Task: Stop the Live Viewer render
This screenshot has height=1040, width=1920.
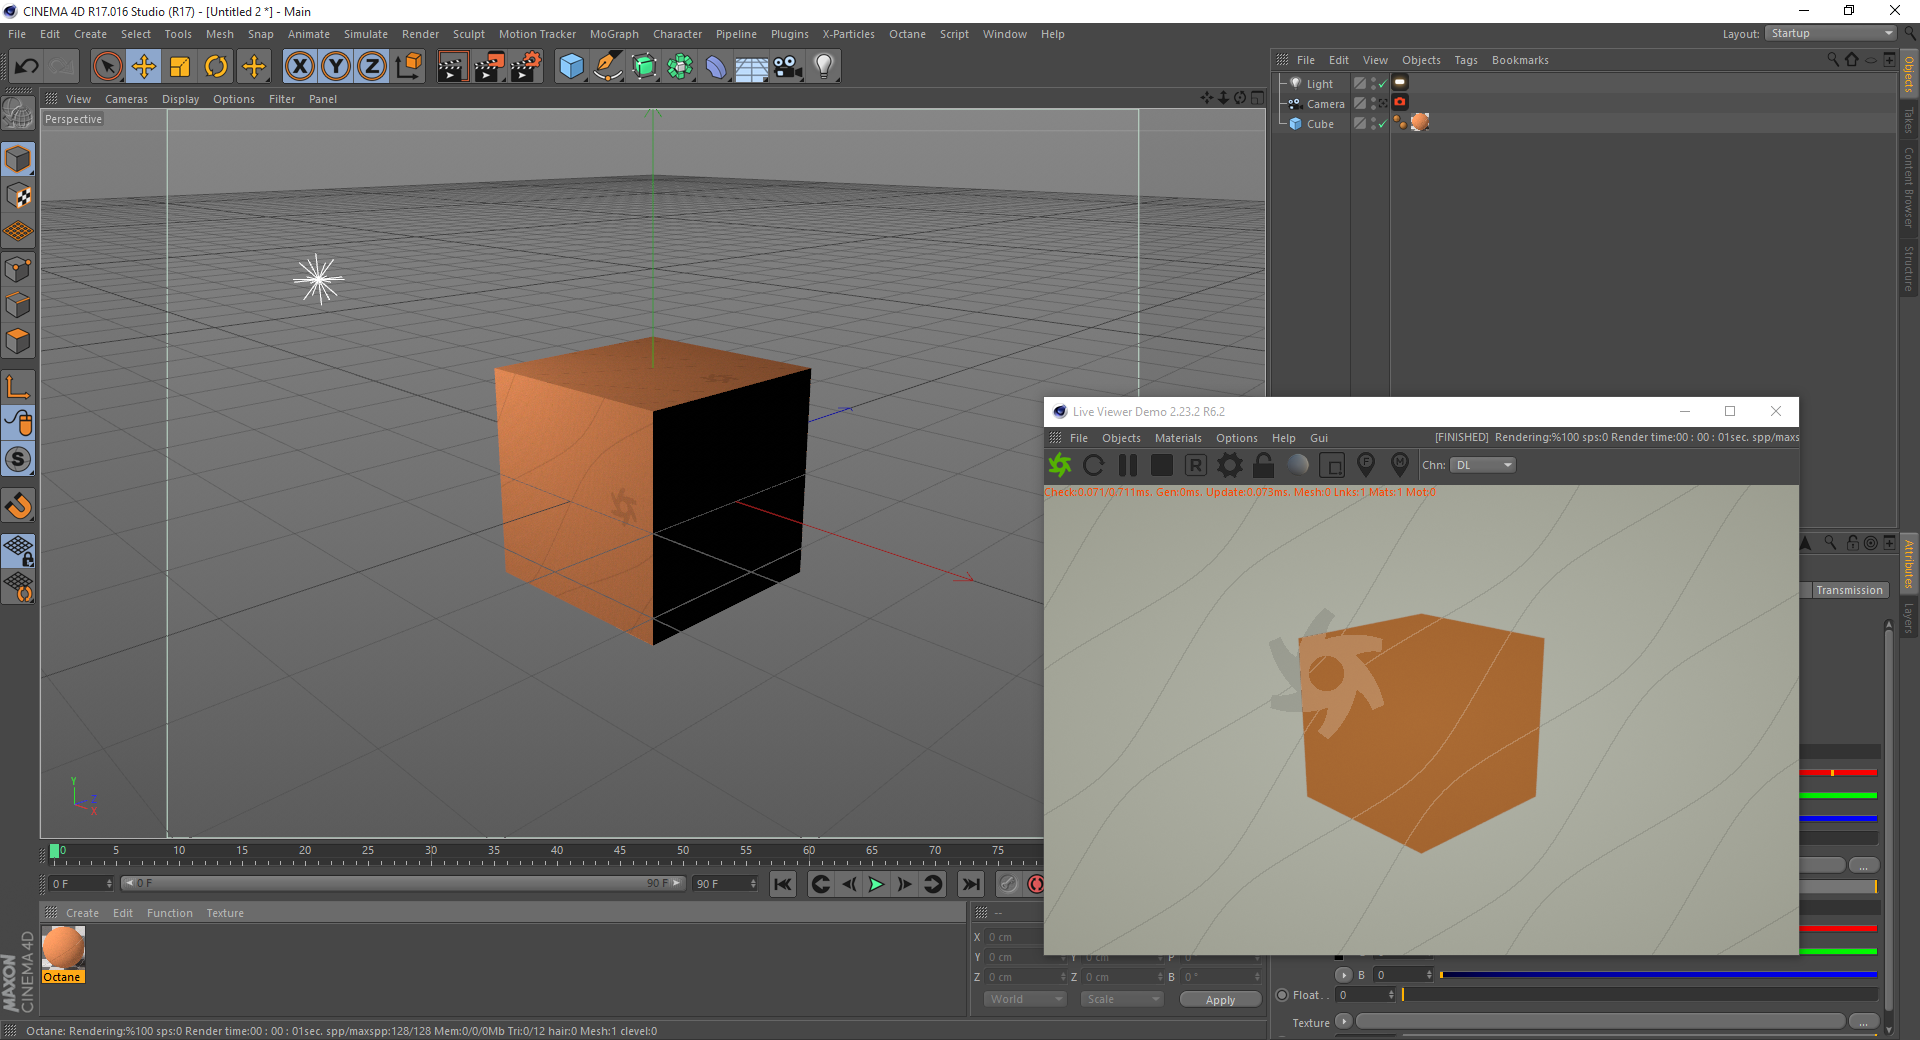Action: click(x=1161, y=465)
